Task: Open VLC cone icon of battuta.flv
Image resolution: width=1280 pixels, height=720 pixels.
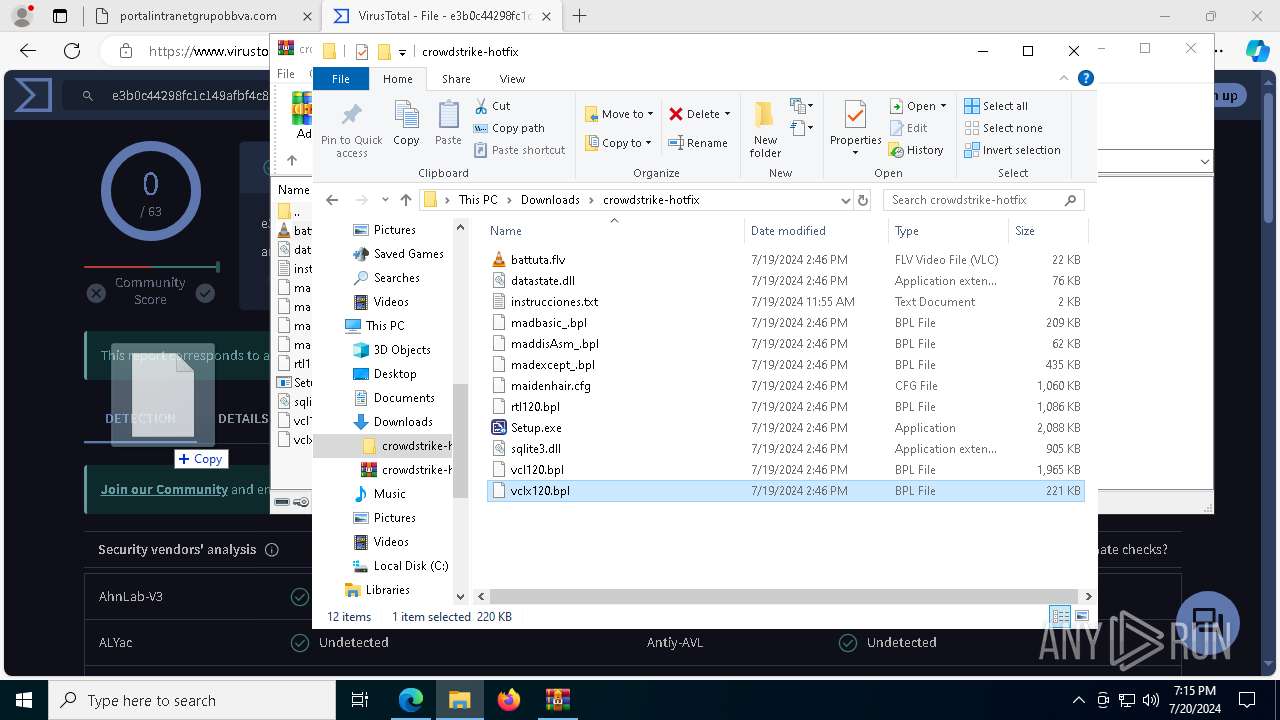Action: point(500,259)
